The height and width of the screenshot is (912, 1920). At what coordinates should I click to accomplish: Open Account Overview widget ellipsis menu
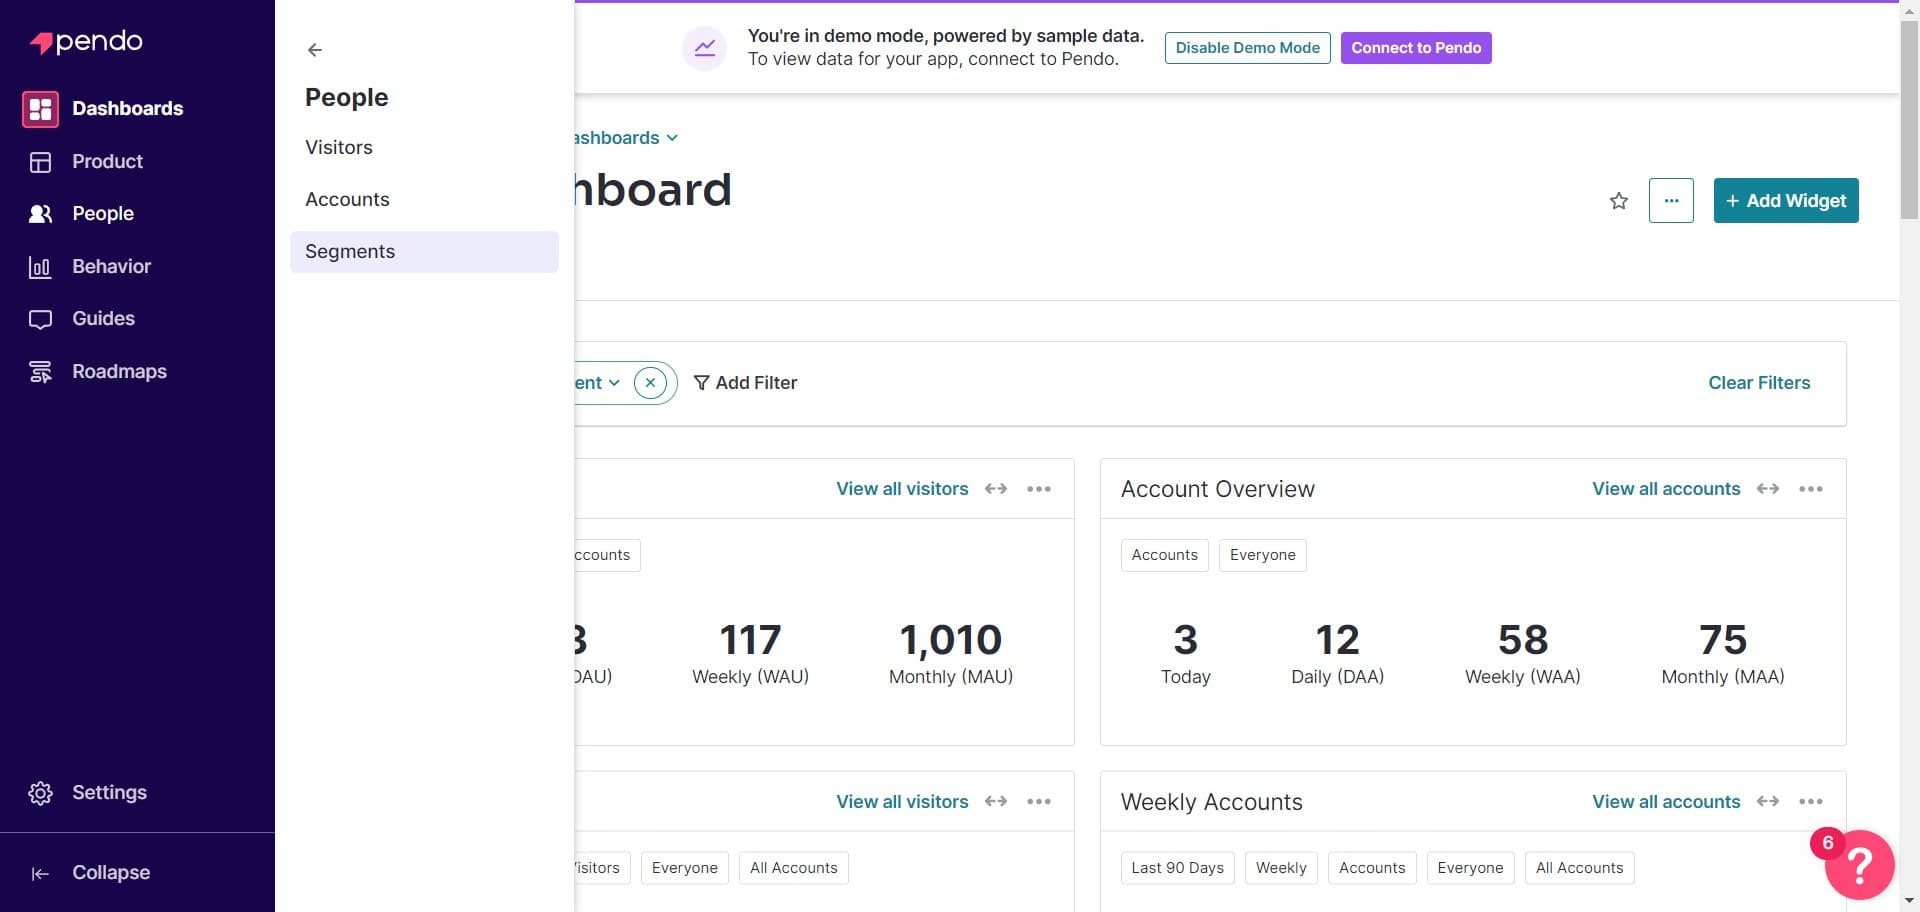coord(1810,489)
